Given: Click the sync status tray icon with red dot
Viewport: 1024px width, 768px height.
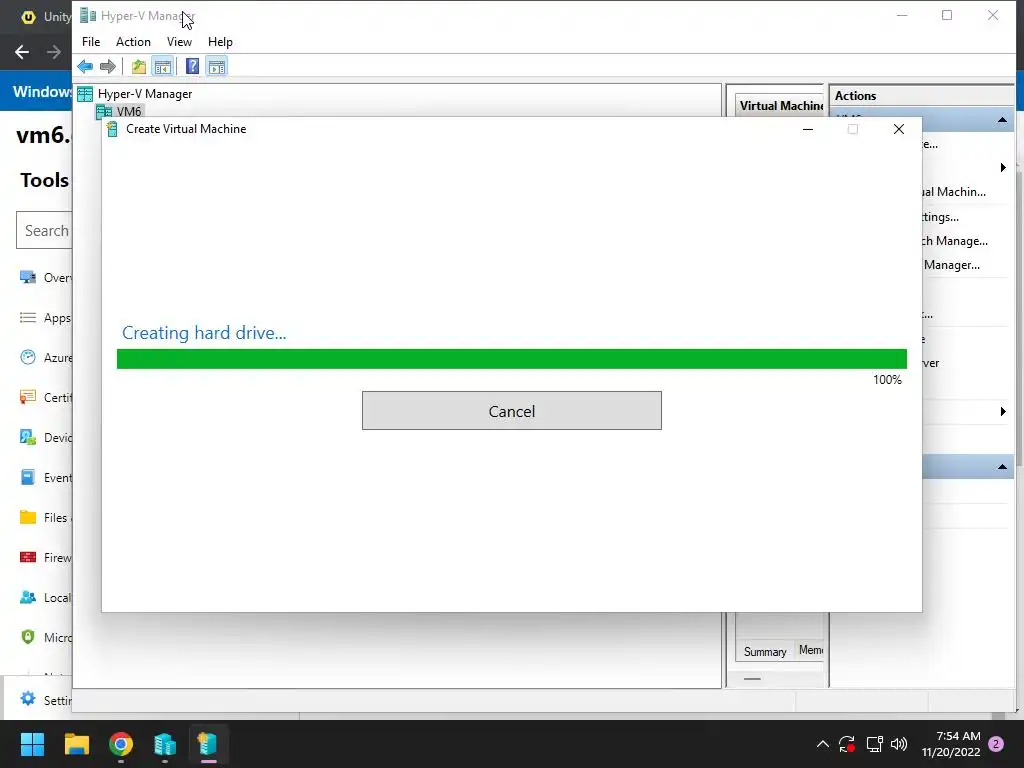Looking at the screenshot, I should coord(847,744).
